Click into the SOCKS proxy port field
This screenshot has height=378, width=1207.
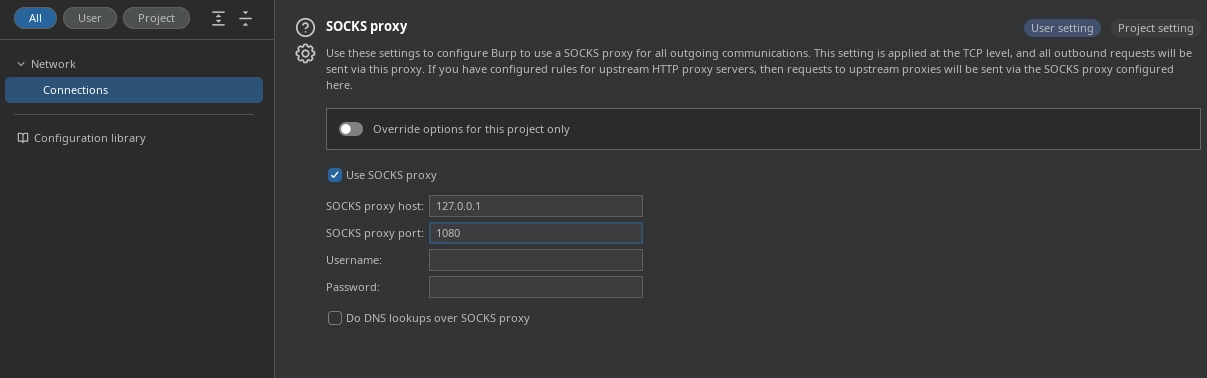coord(536,233)
